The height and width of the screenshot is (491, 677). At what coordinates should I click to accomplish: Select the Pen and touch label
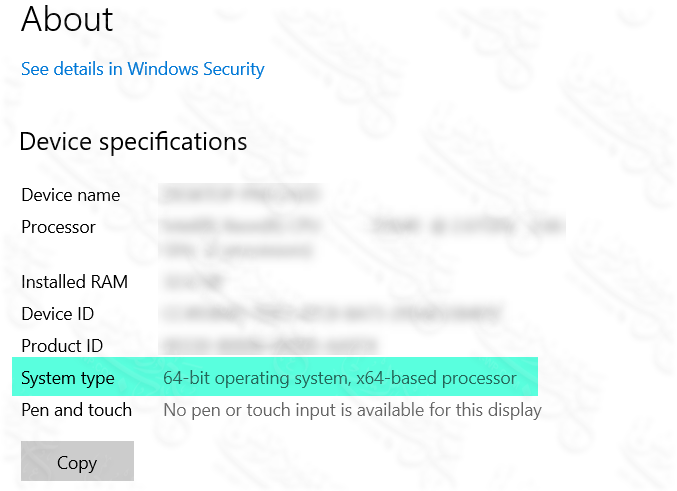76,410
